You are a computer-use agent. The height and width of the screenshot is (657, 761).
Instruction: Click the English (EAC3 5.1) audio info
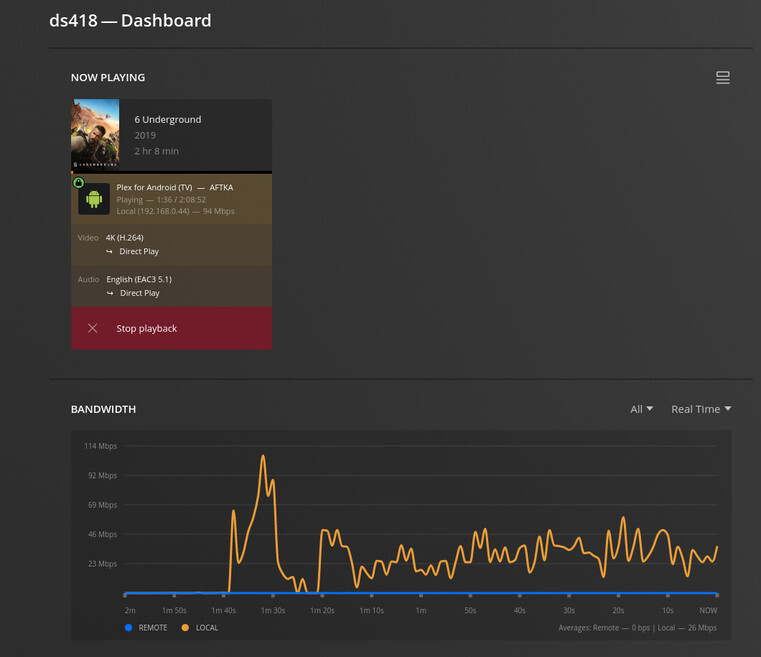[139, 279]
